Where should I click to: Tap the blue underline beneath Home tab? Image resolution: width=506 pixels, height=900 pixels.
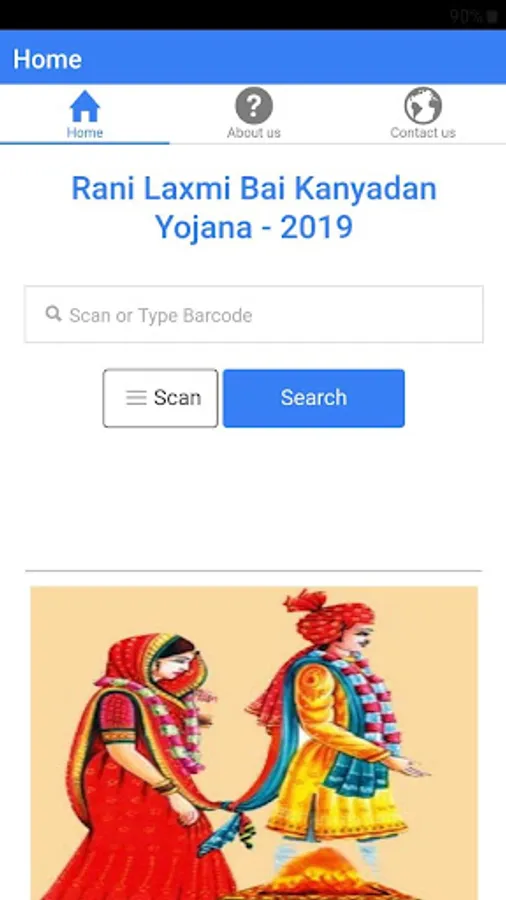pos(85,143)
